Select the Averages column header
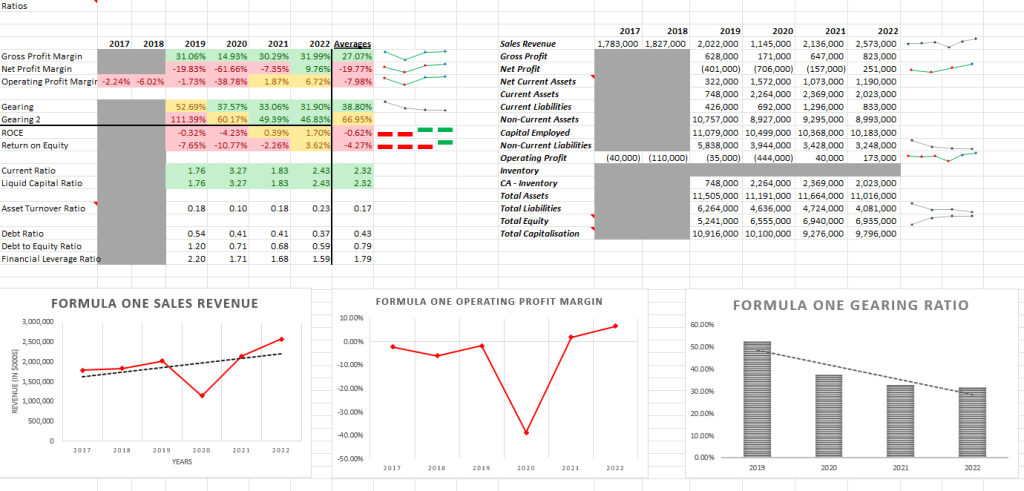 [x=351, y=44]
